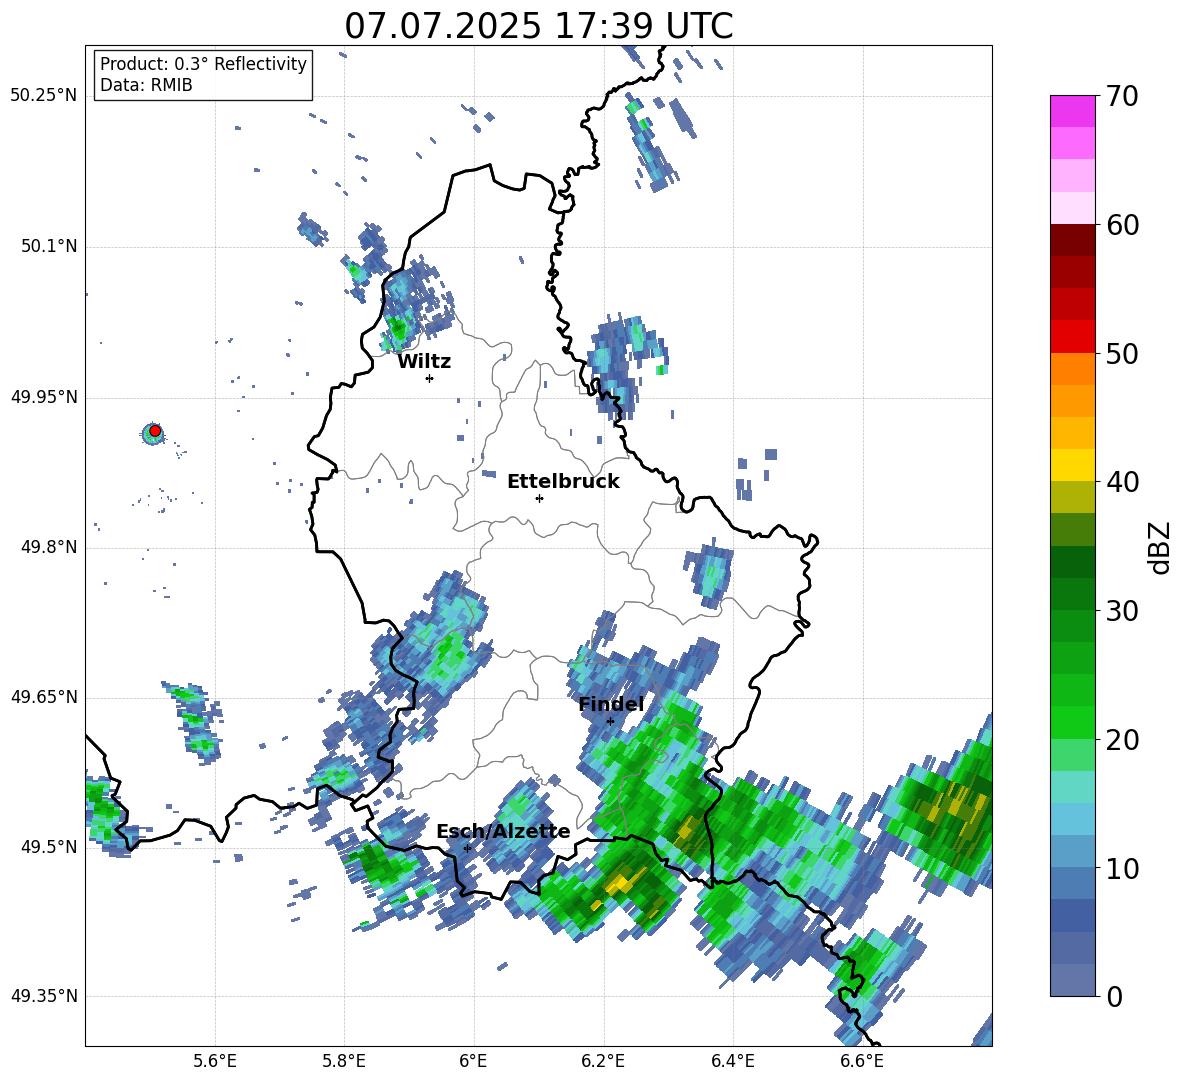
Task: Click the 6.2°E longitude label
Action: 603,1062
